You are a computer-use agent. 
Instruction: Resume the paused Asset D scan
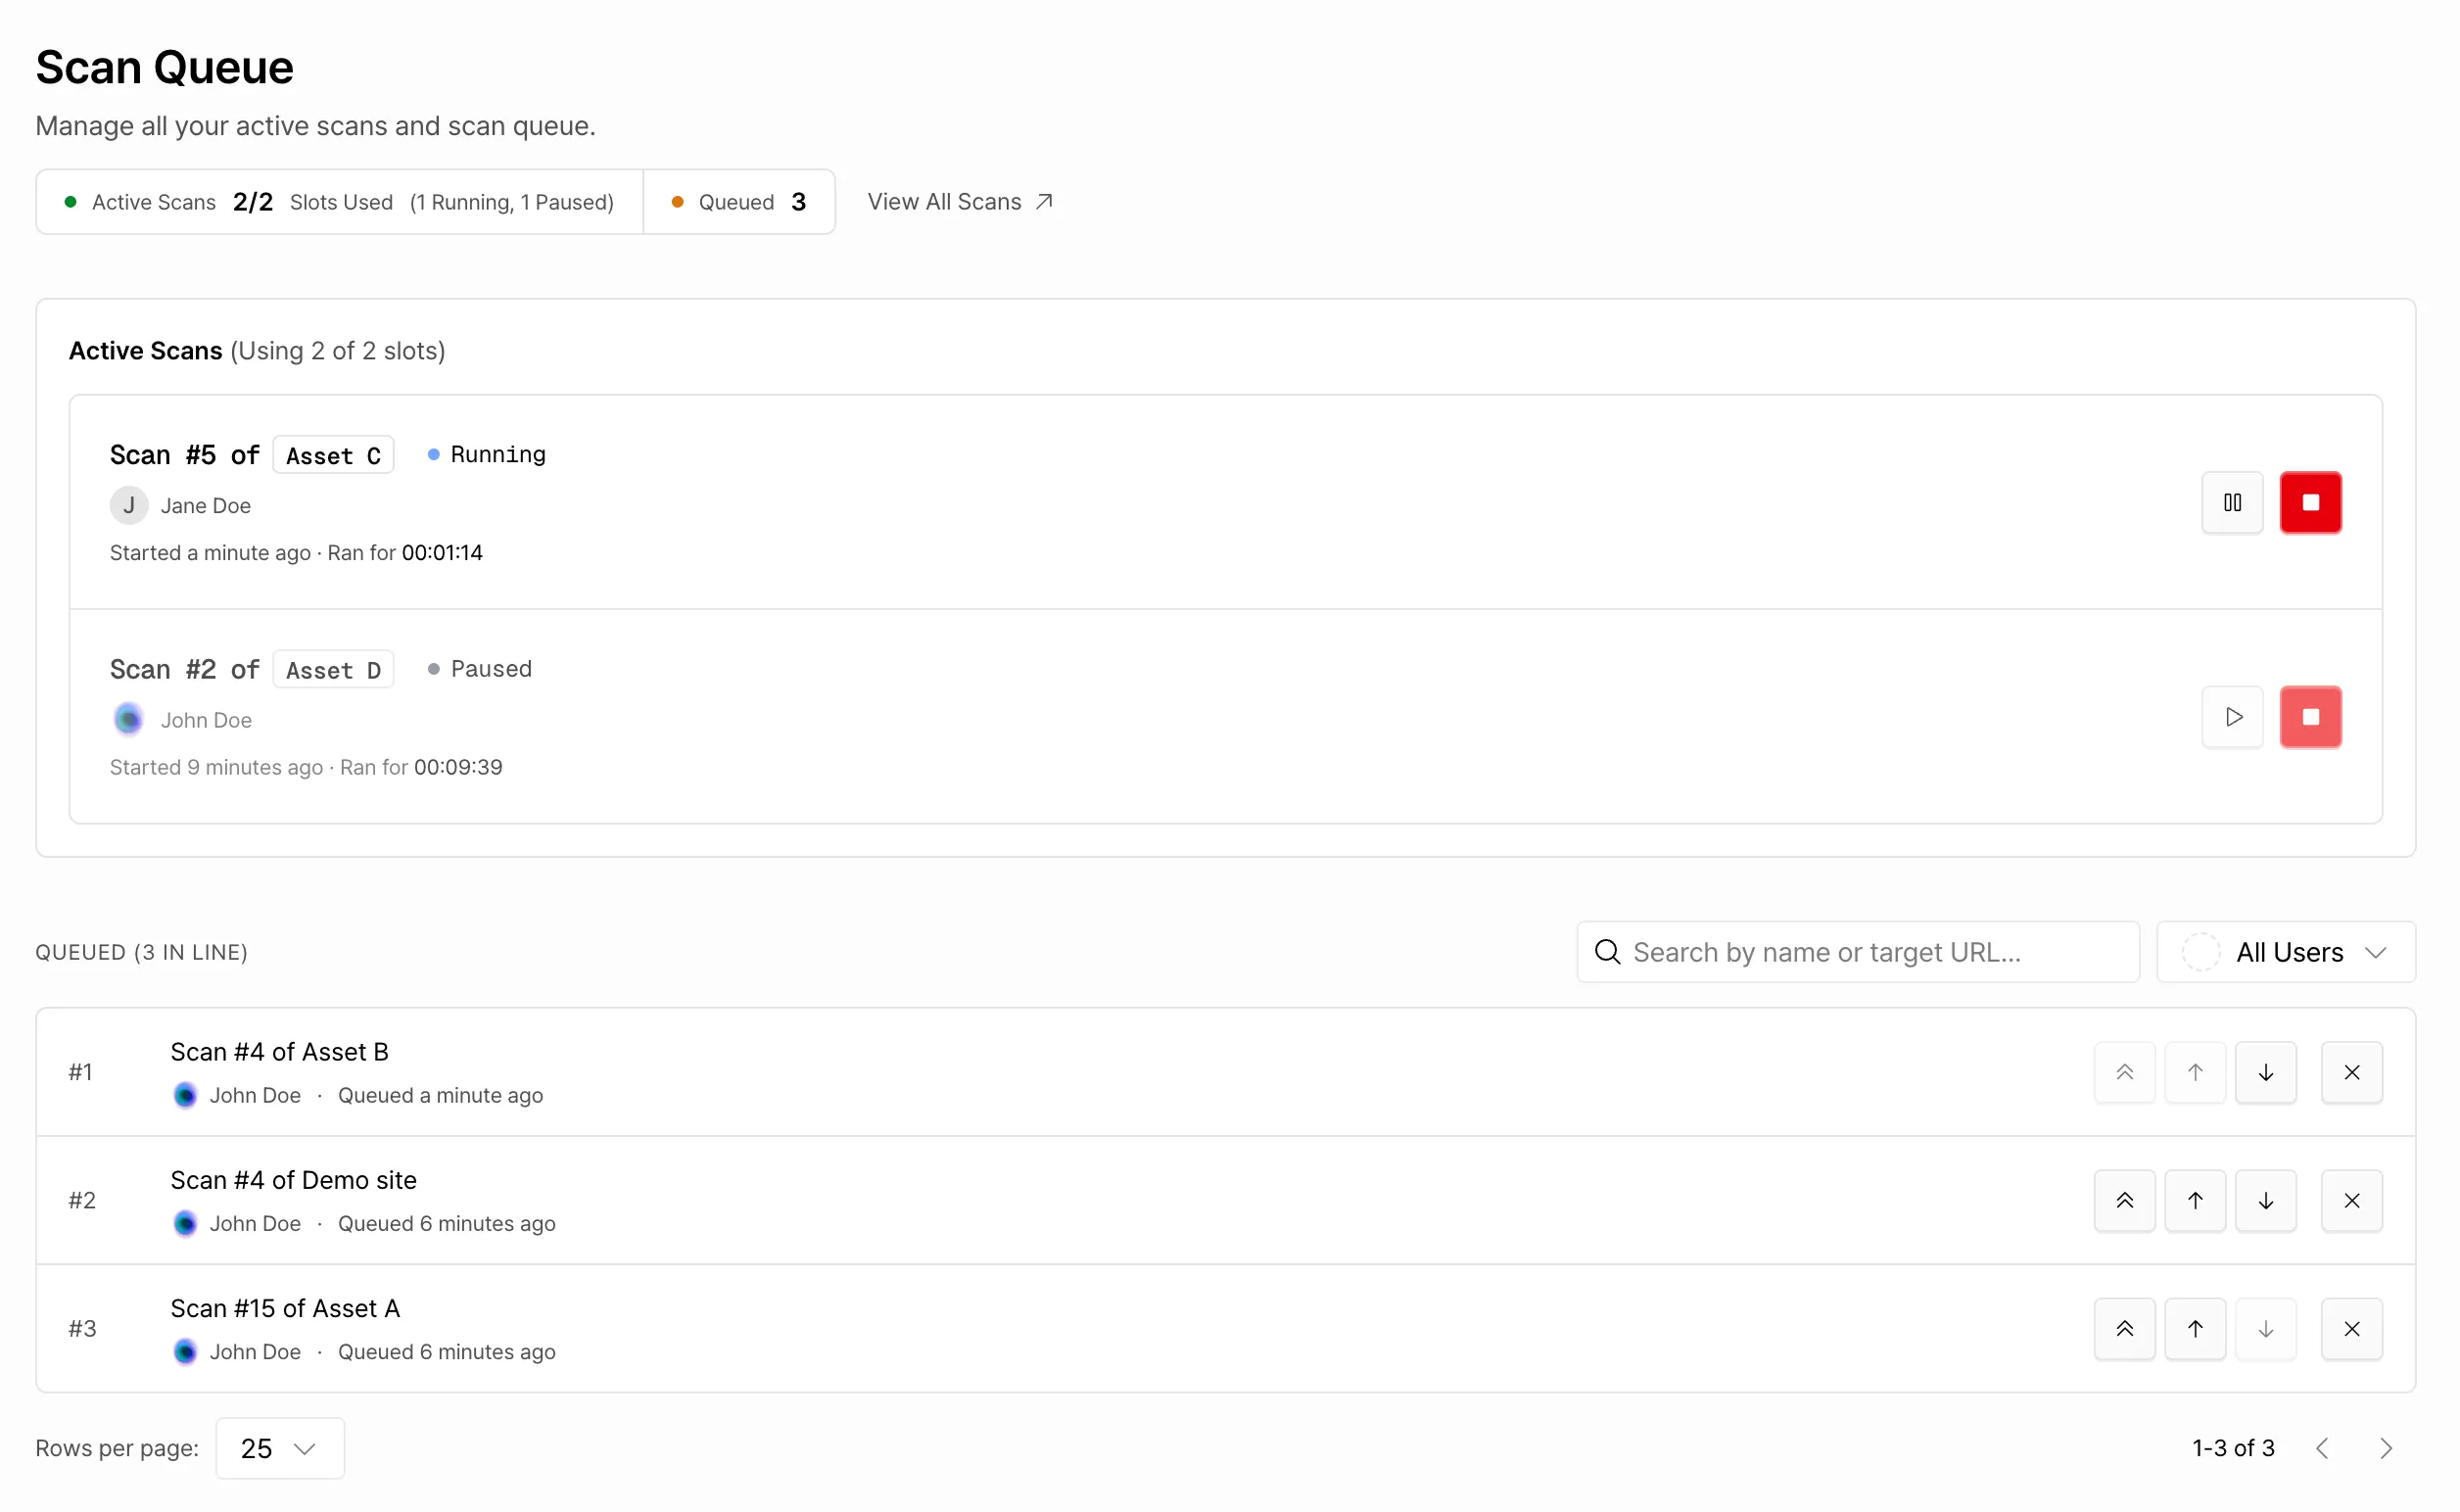click(x=2232, y=717)
